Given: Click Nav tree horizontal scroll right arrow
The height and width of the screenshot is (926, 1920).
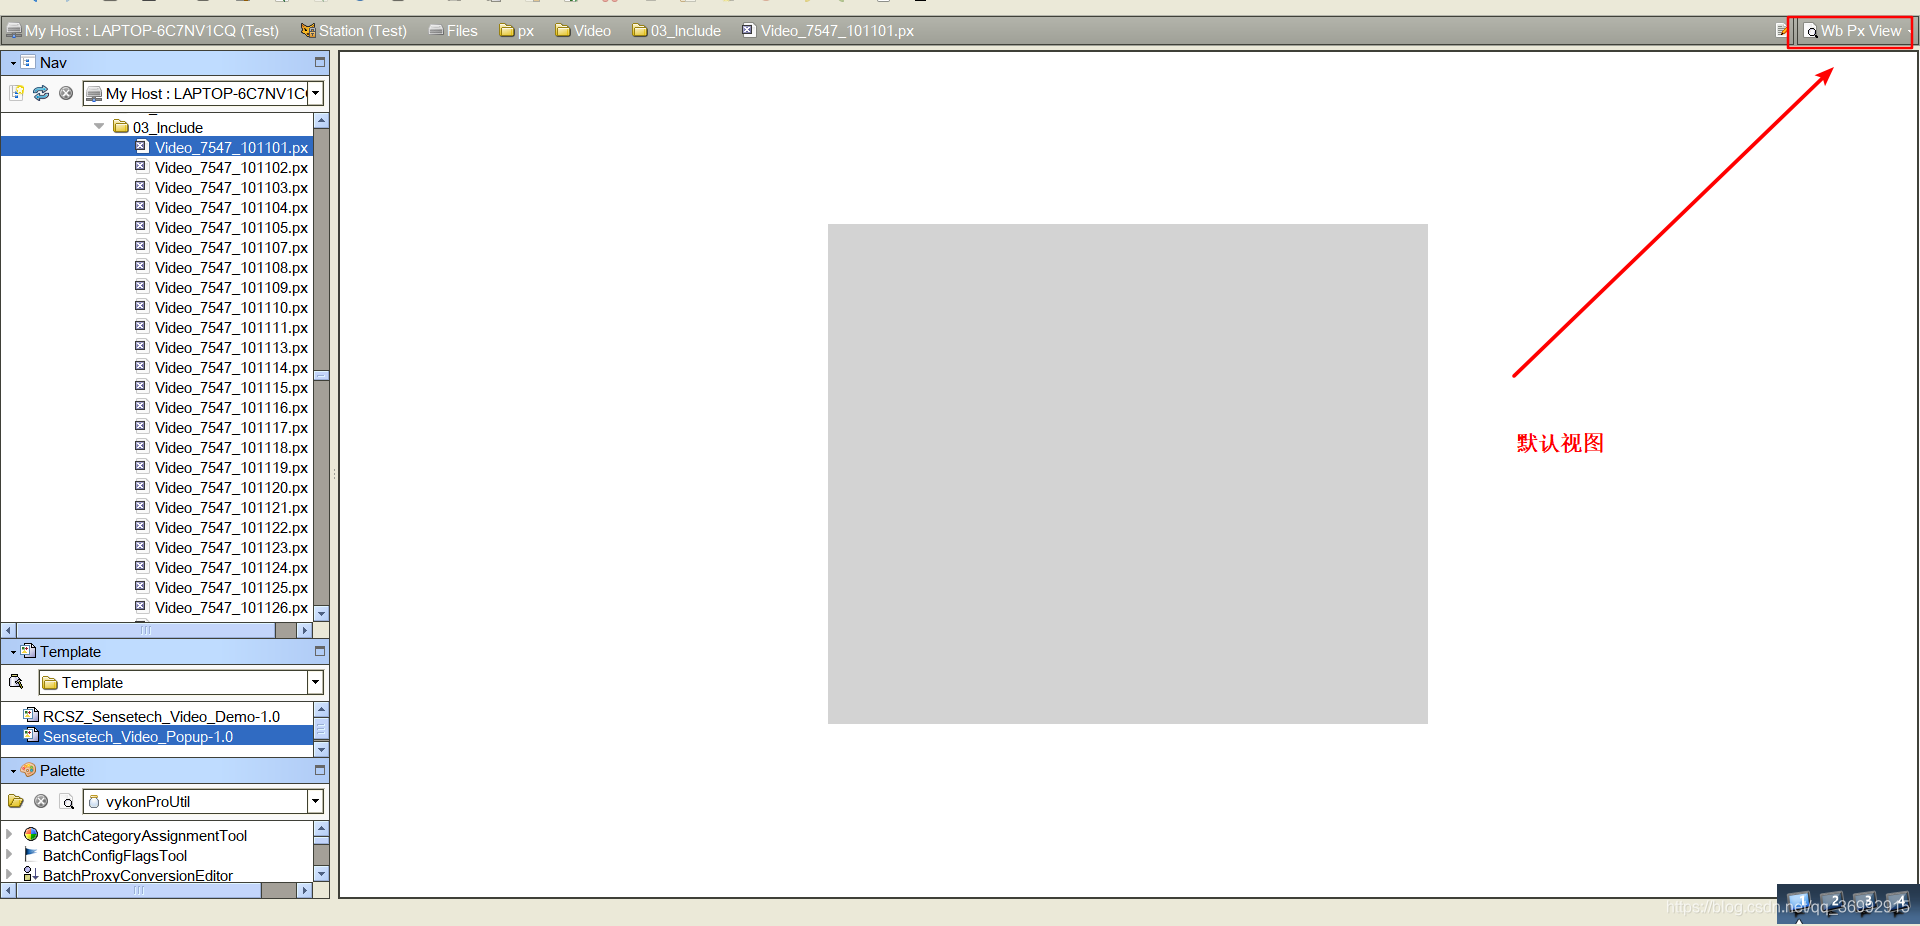Looking at the screenshot, I should click(x=305, y=630).
